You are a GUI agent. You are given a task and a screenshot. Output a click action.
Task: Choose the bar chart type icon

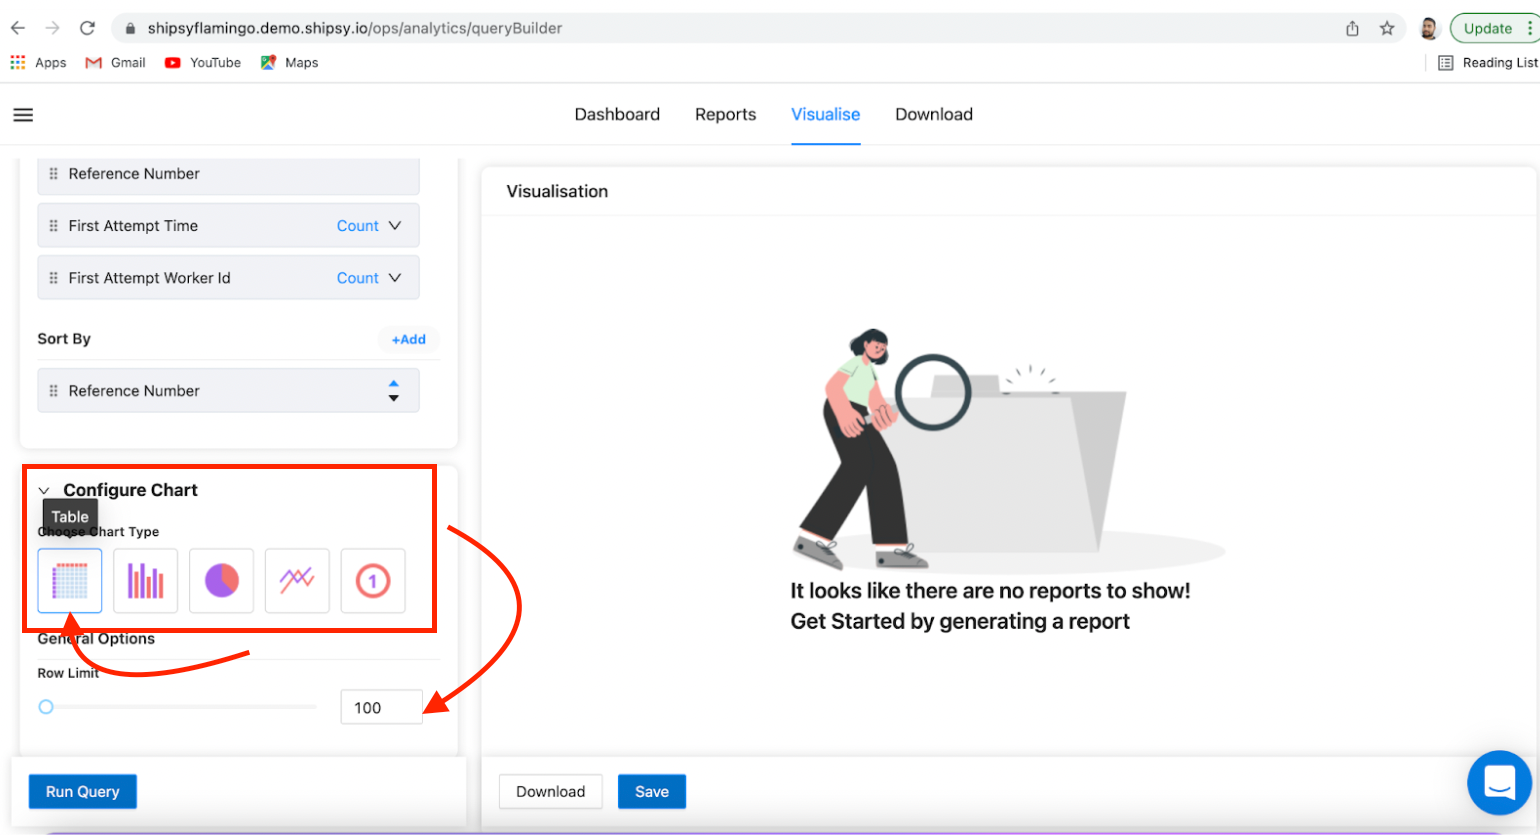[x=146, y=580]
